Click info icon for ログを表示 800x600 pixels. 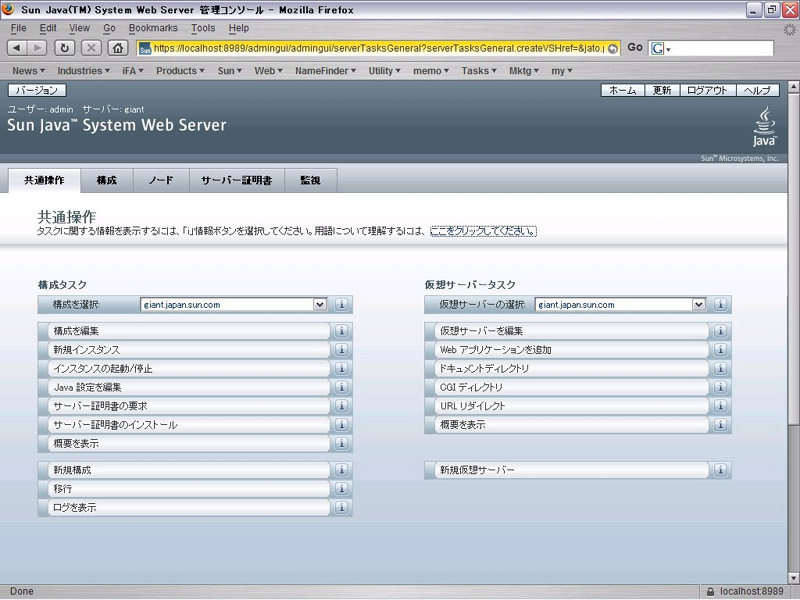pos(341,508)
